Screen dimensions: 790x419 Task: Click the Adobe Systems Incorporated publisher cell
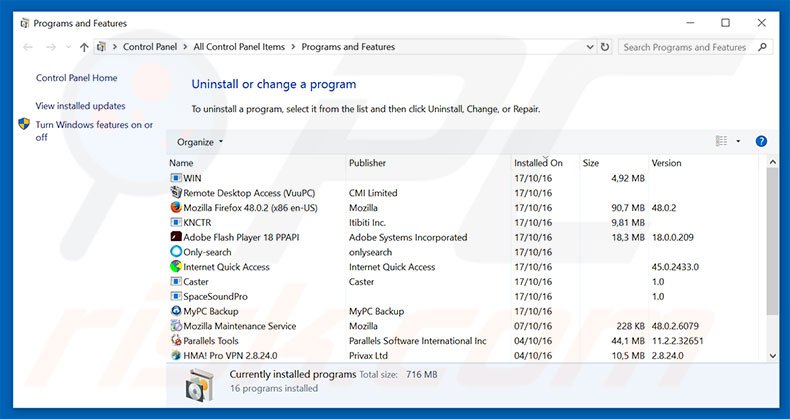click(408, 237)
